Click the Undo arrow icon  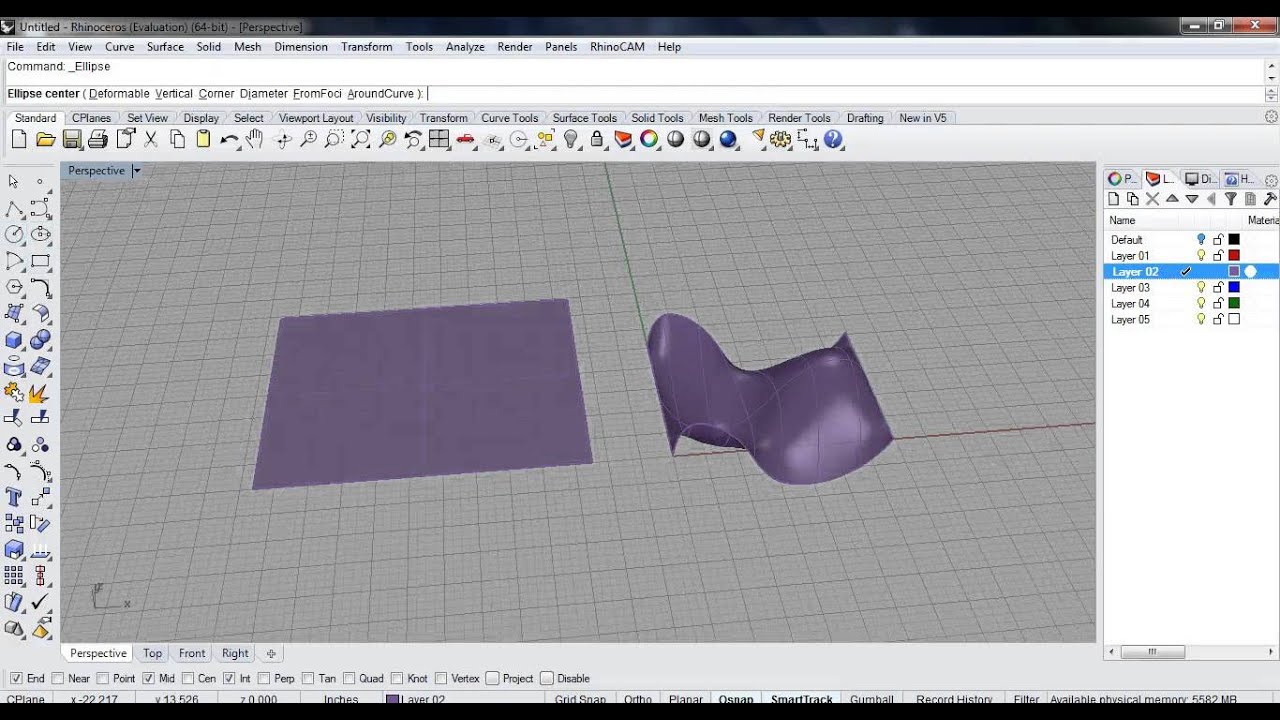click(229, 140)
